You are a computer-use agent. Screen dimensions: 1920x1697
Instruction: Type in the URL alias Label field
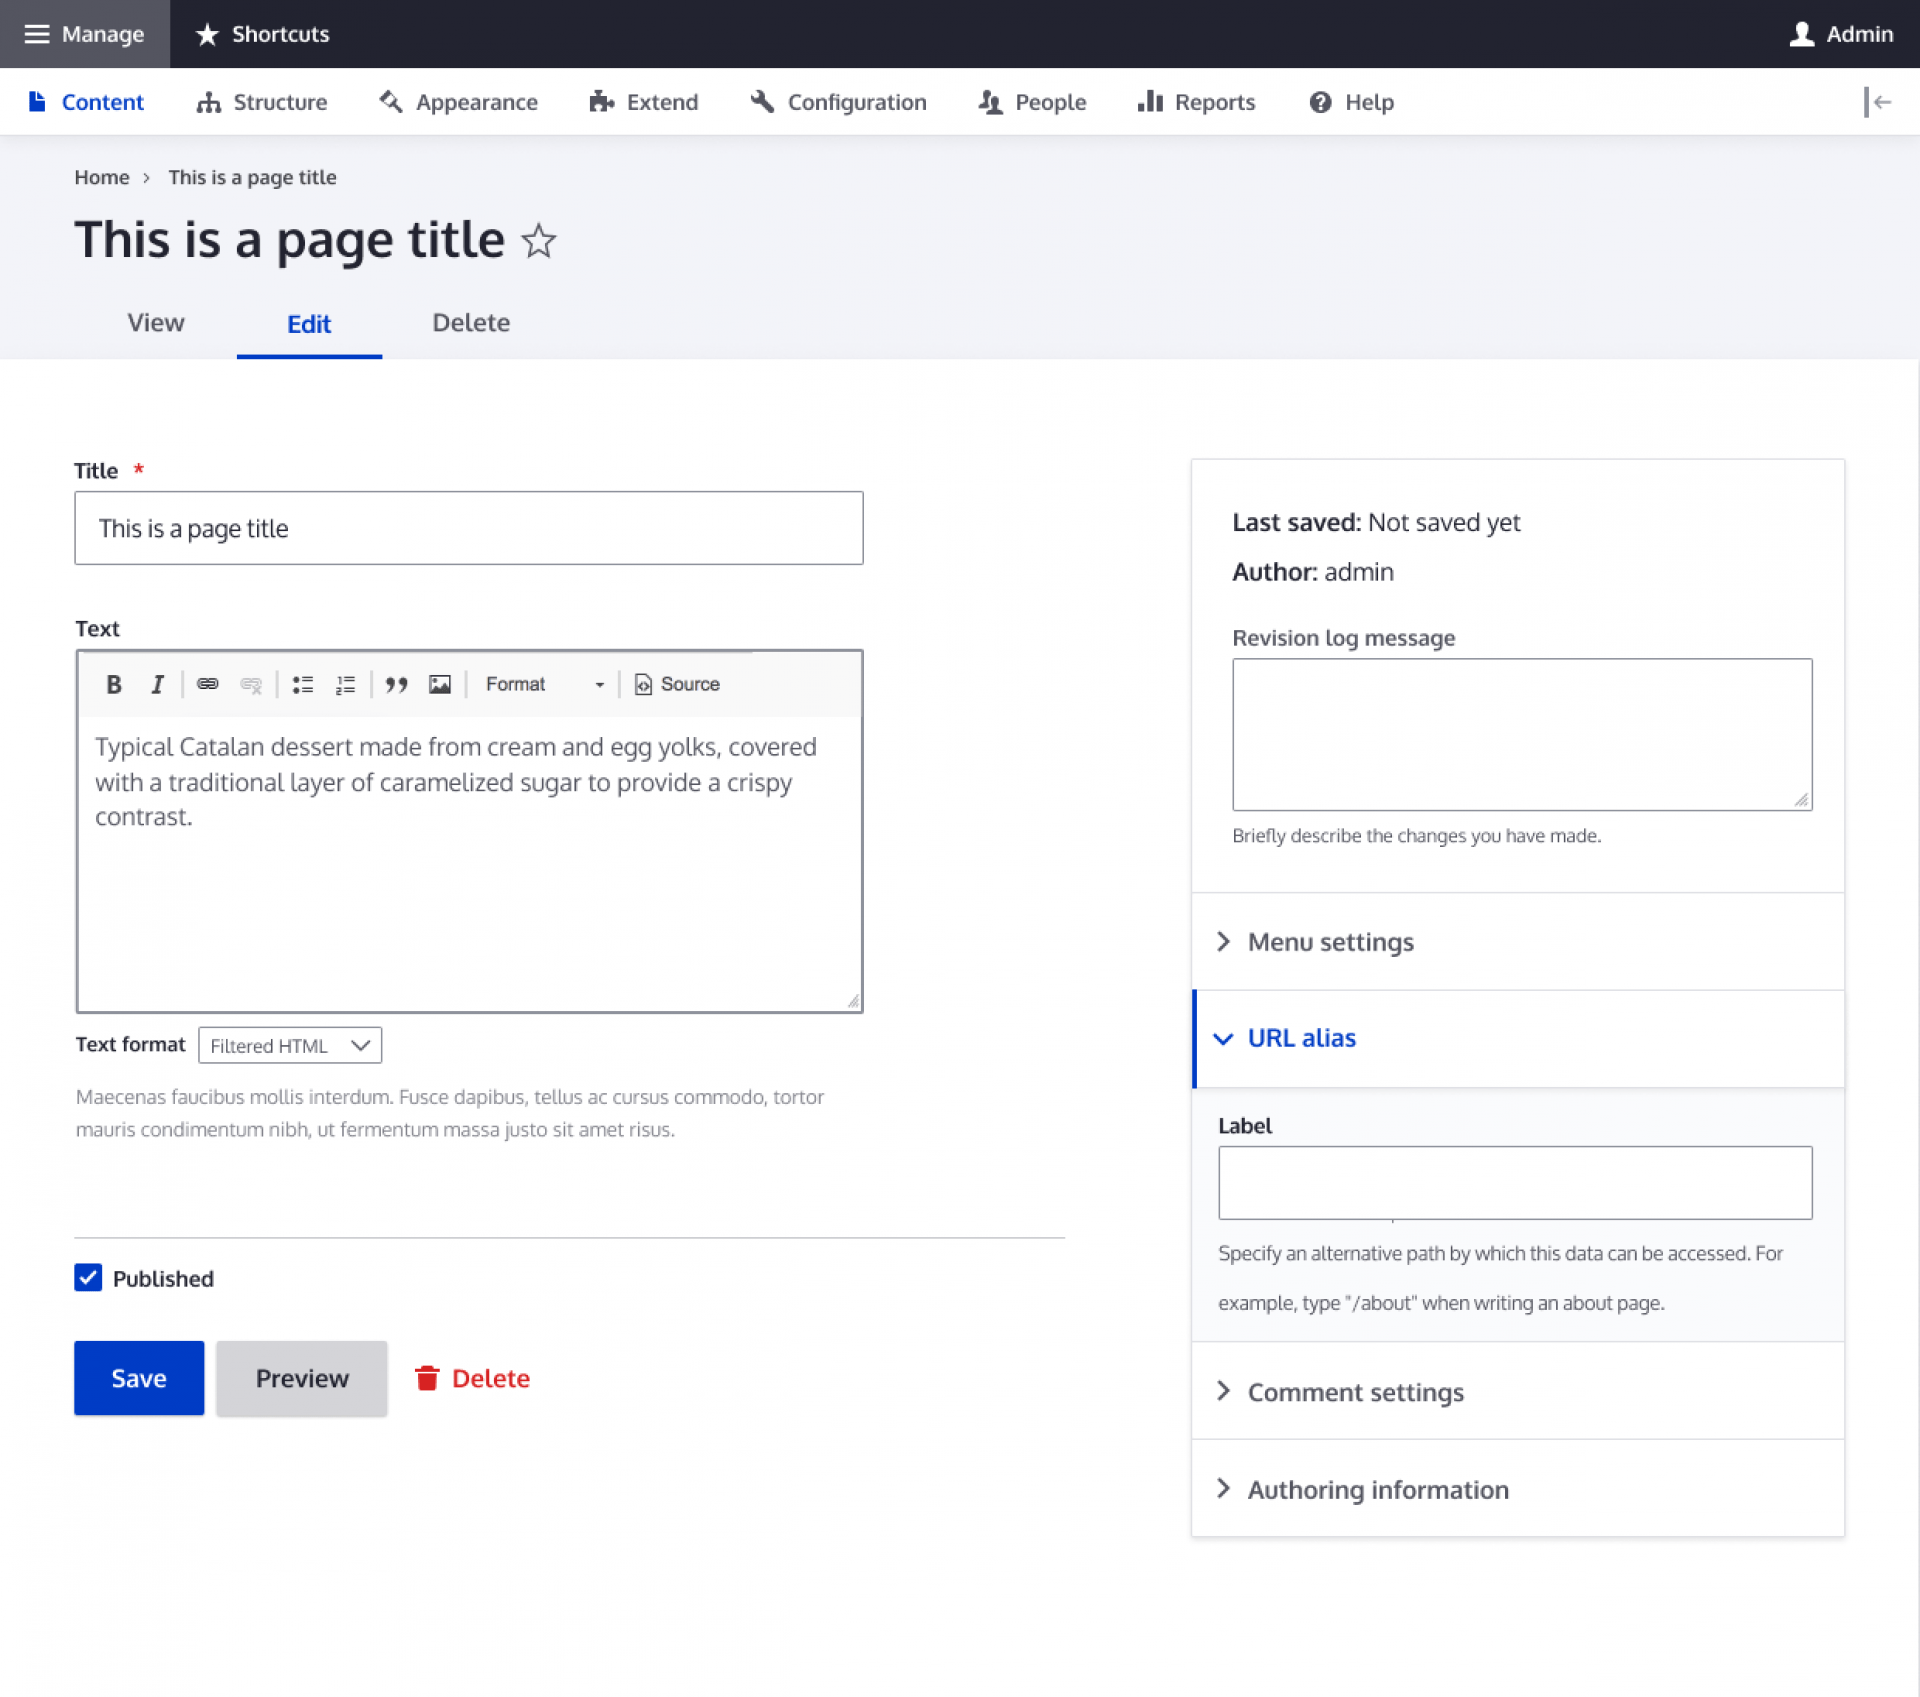coord(1514,1182)
